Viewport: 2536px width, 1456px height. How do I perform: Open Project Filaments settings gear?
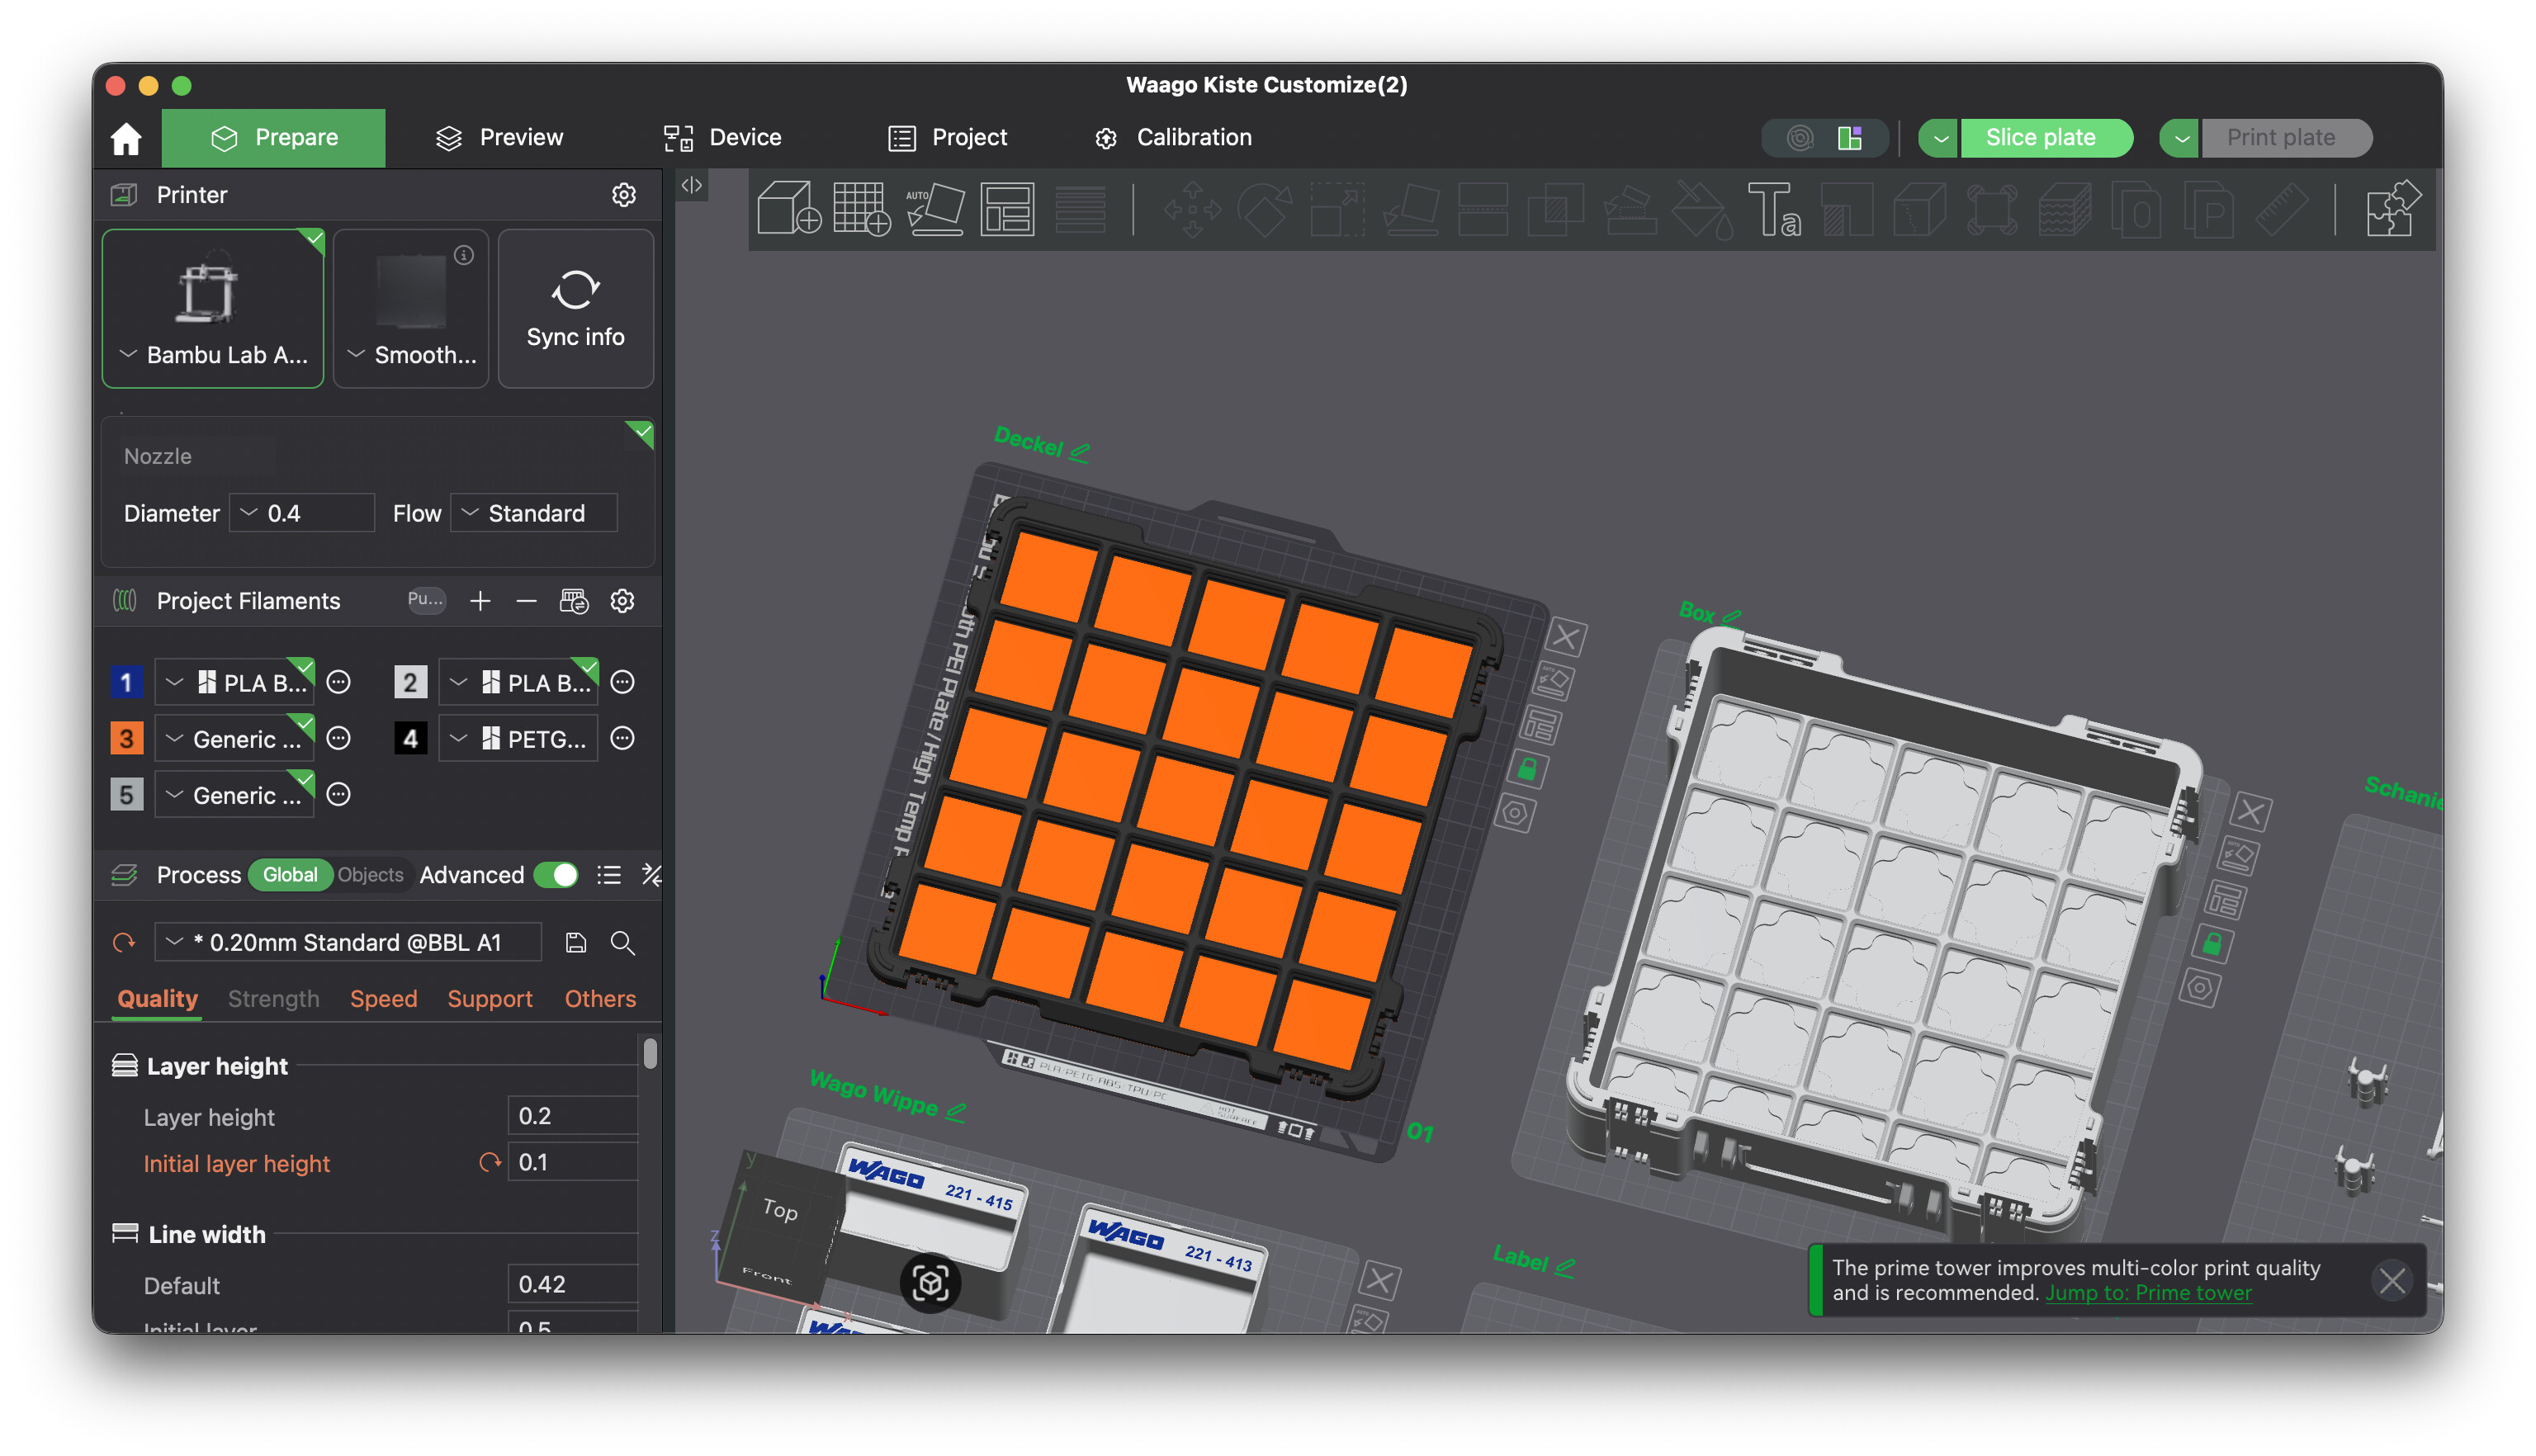click(x=622, y=601)
